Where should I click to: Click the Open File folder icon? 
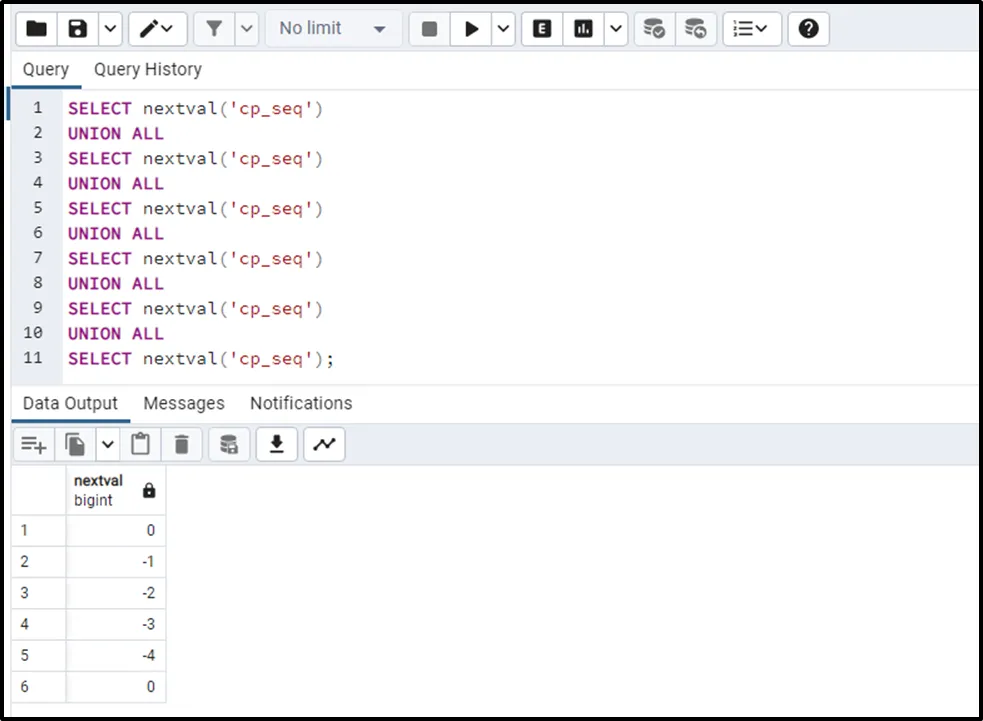36,29
